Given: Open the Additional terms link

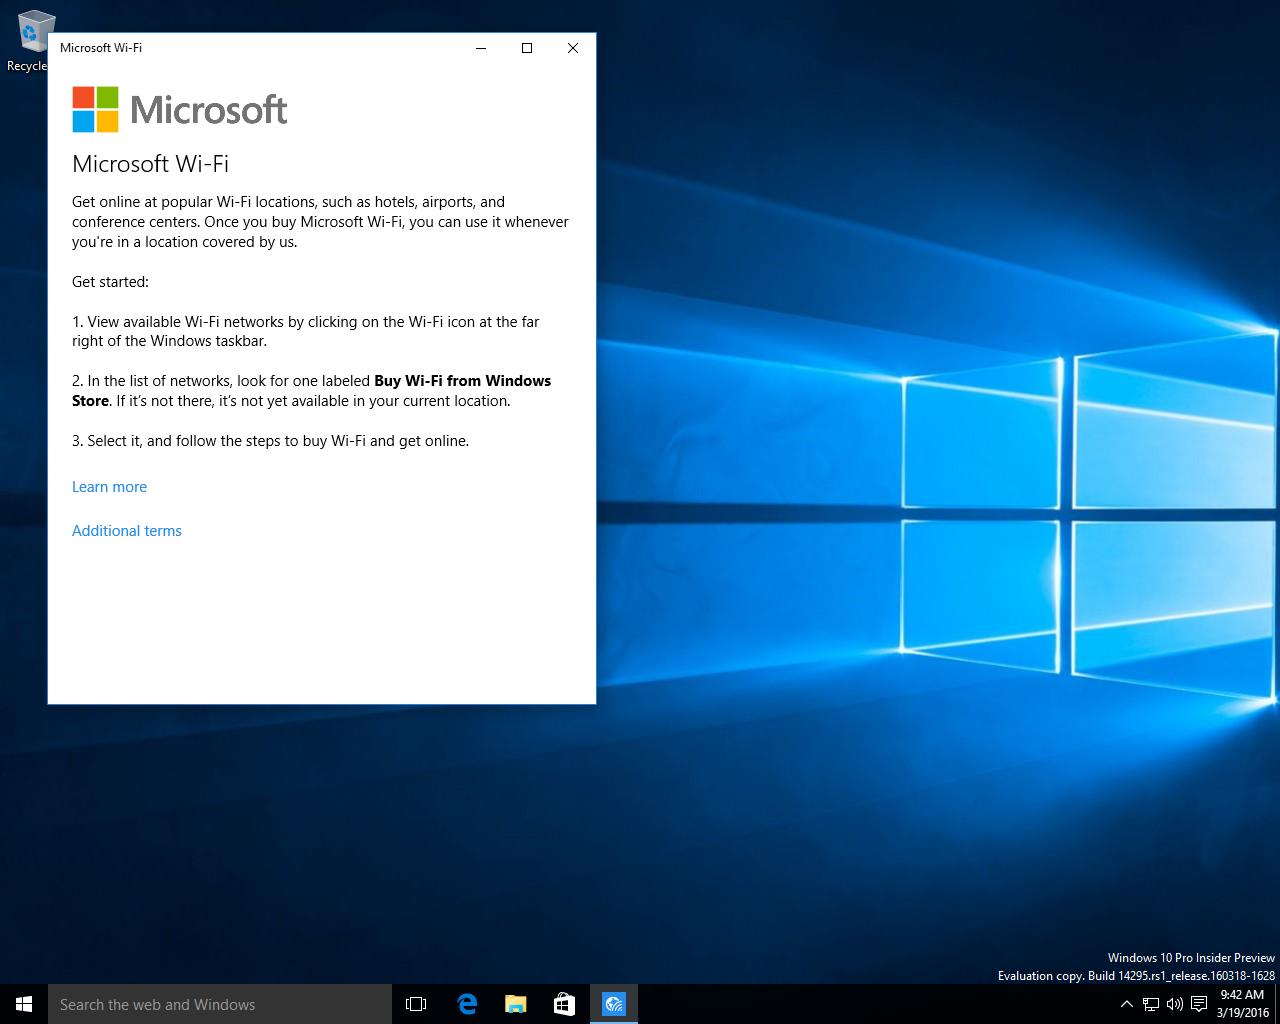Looking at the screenshot, I should tap(127, 531).
